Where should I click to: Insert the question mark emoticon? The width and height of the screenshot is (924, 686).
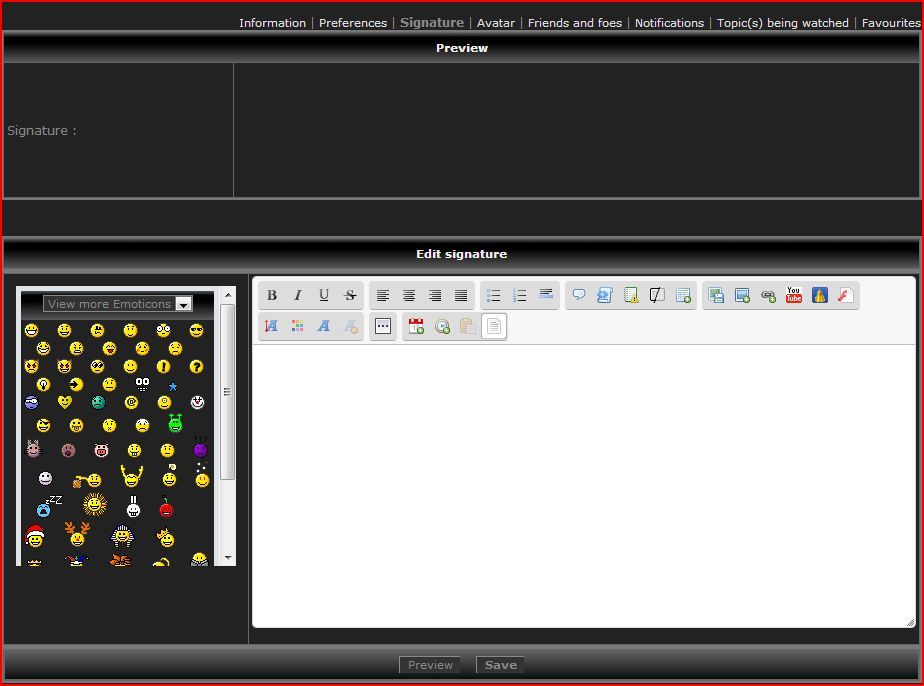click(196, 367)
